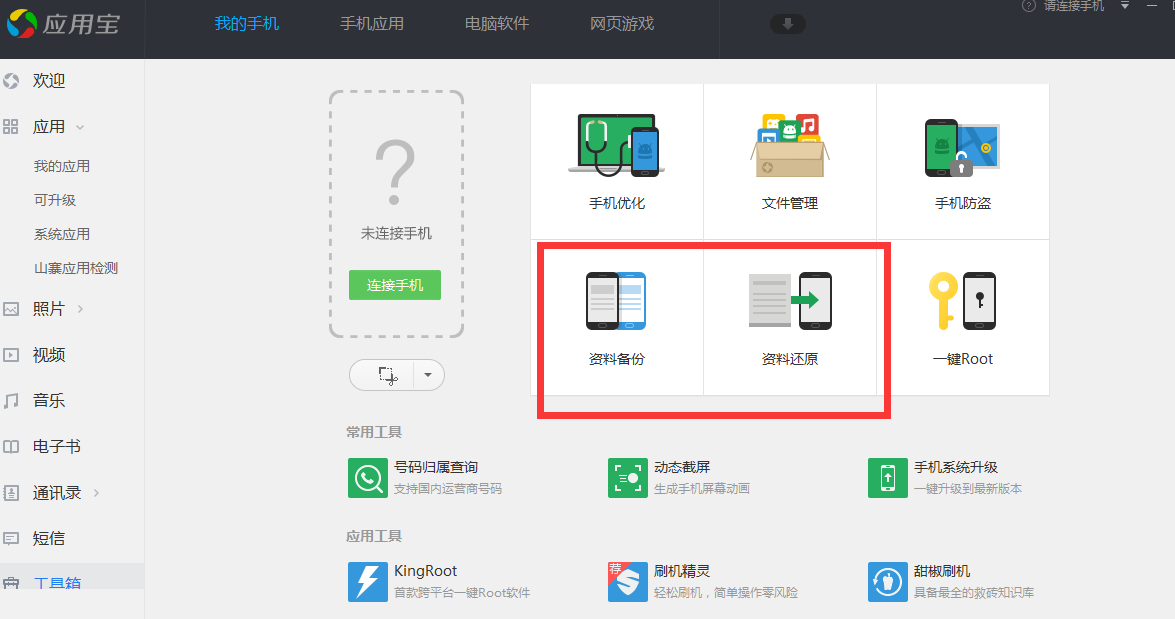
Task: Open the 手机系统升级 label link
Action: tap(956, 468)
